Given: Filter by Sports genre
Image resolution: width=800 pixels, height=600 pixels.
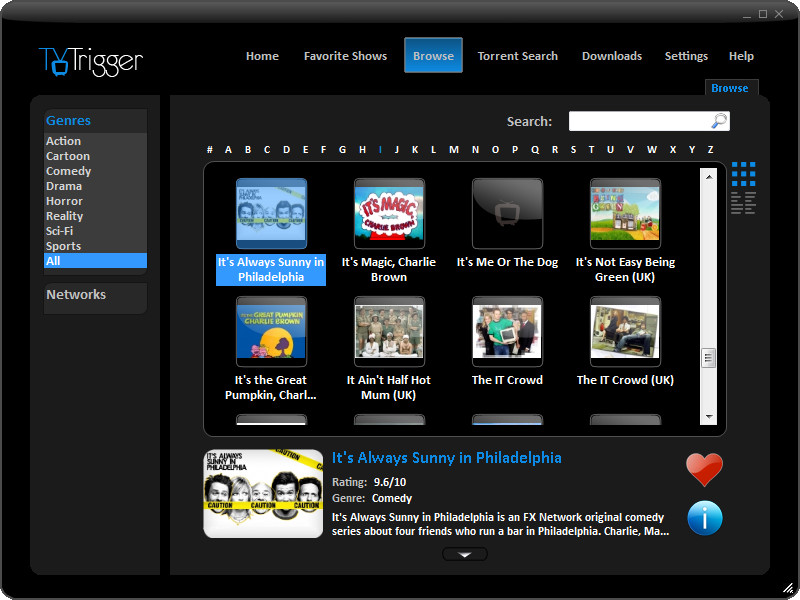Looking at the screenshot, I should 95,246.
